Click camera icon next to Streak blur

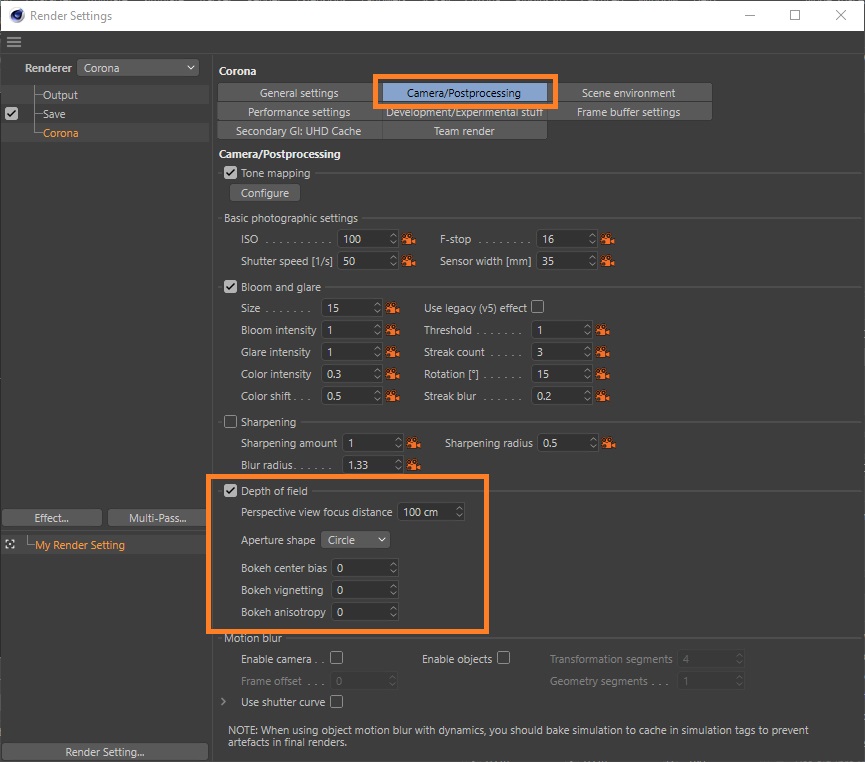coord(602,396)
